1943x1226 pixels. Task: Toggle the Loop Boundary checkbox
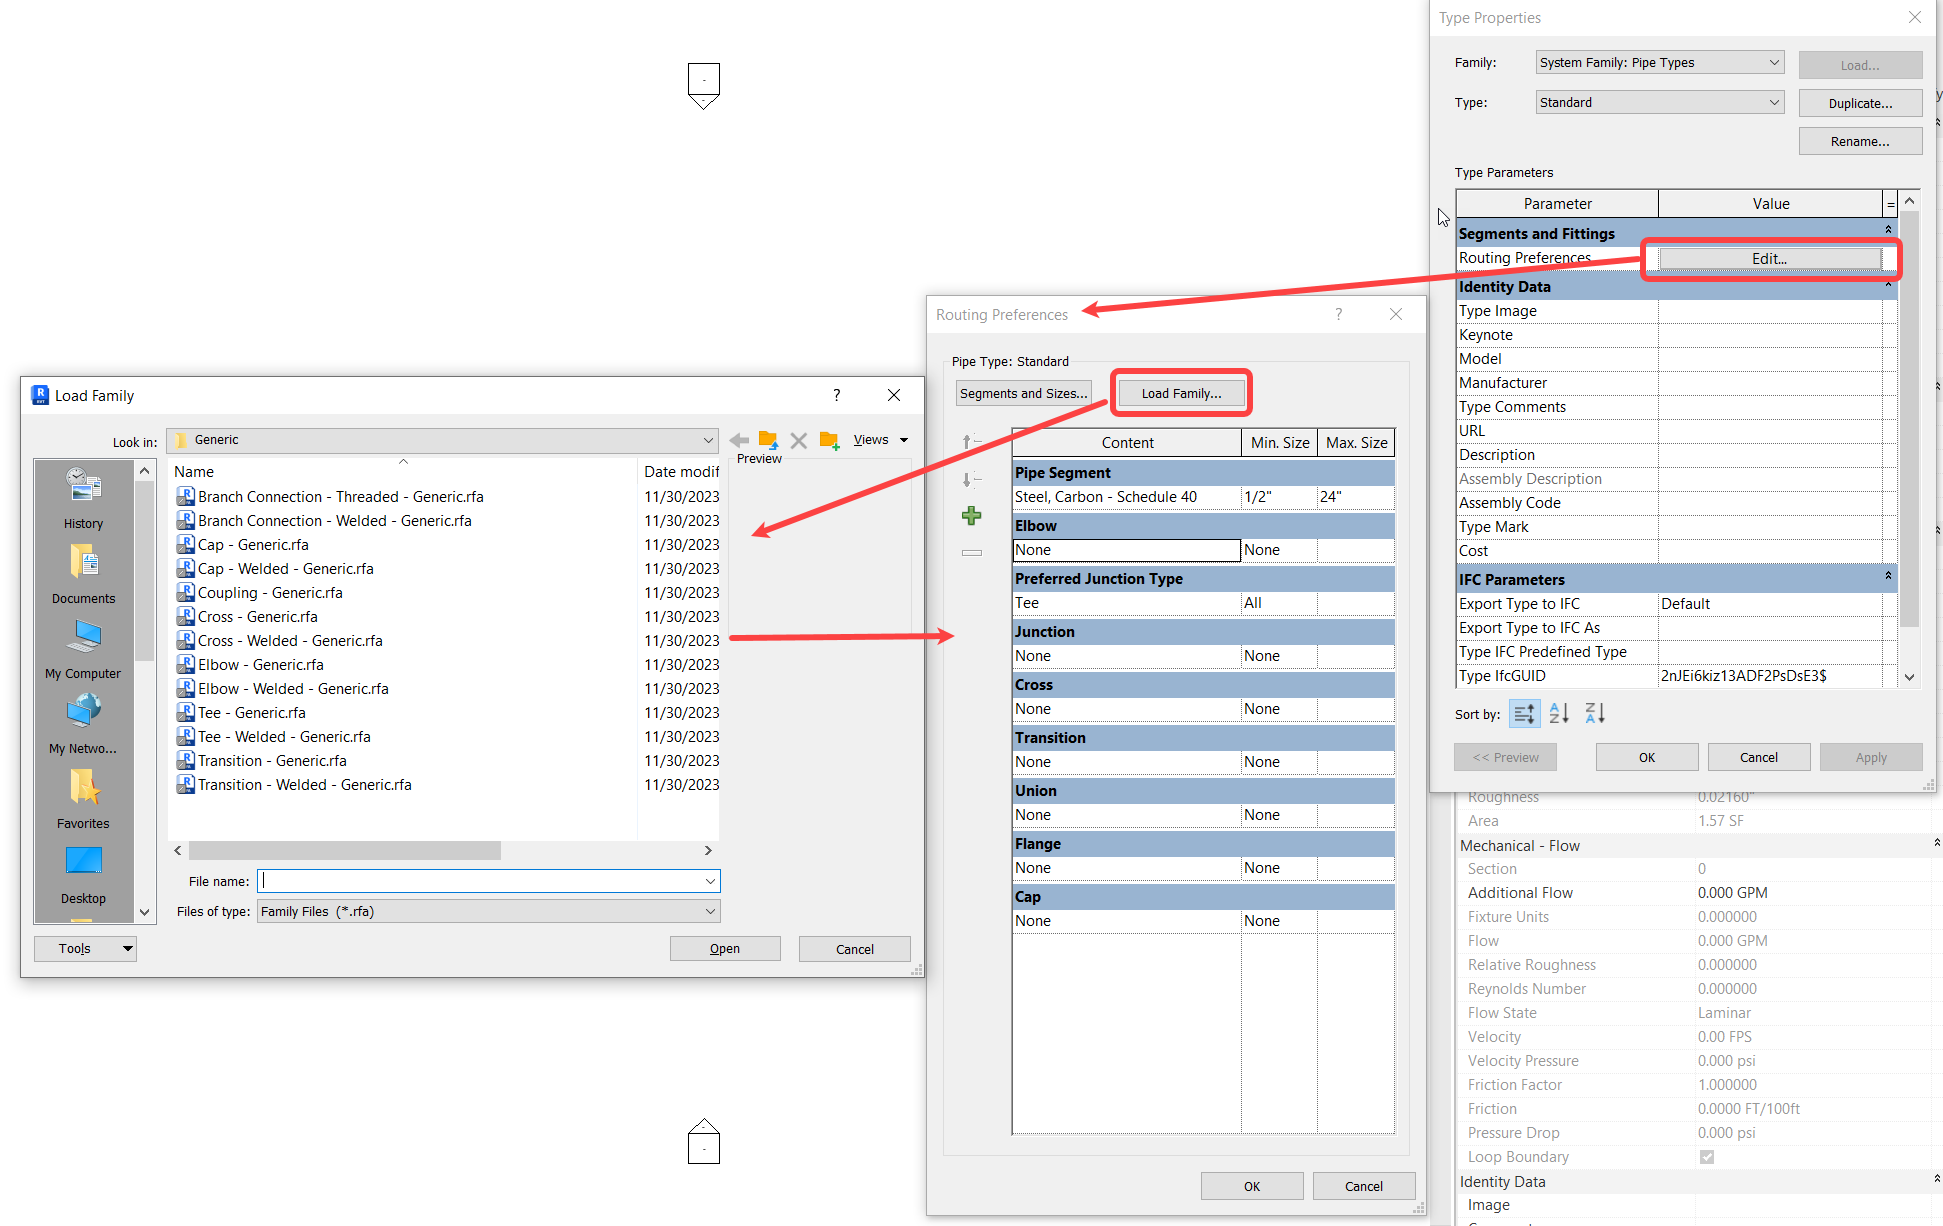click(1707, 1157)
